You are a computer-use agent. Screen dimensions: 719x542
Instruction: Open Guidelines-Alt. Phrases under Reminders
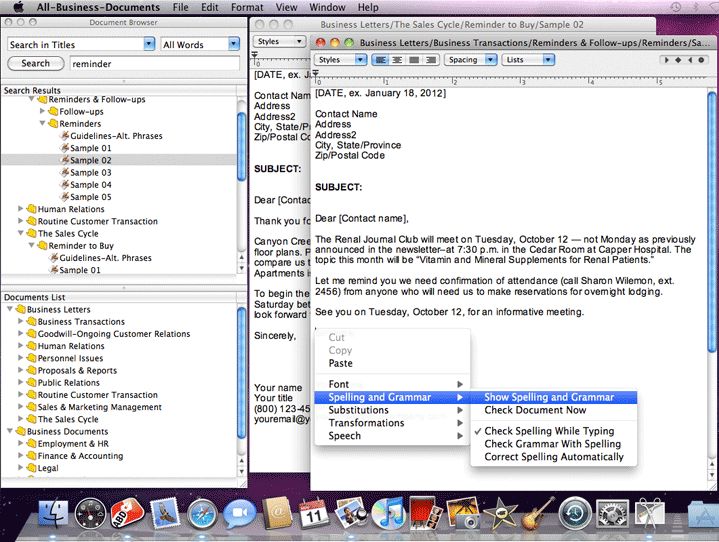116,136
